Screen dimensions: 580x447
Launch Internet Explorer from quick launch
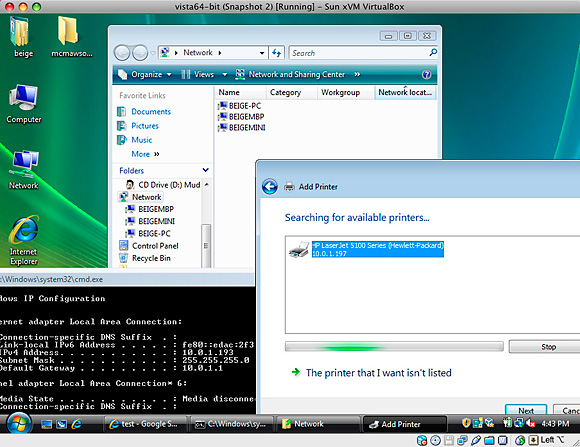[x=77, y=424]
